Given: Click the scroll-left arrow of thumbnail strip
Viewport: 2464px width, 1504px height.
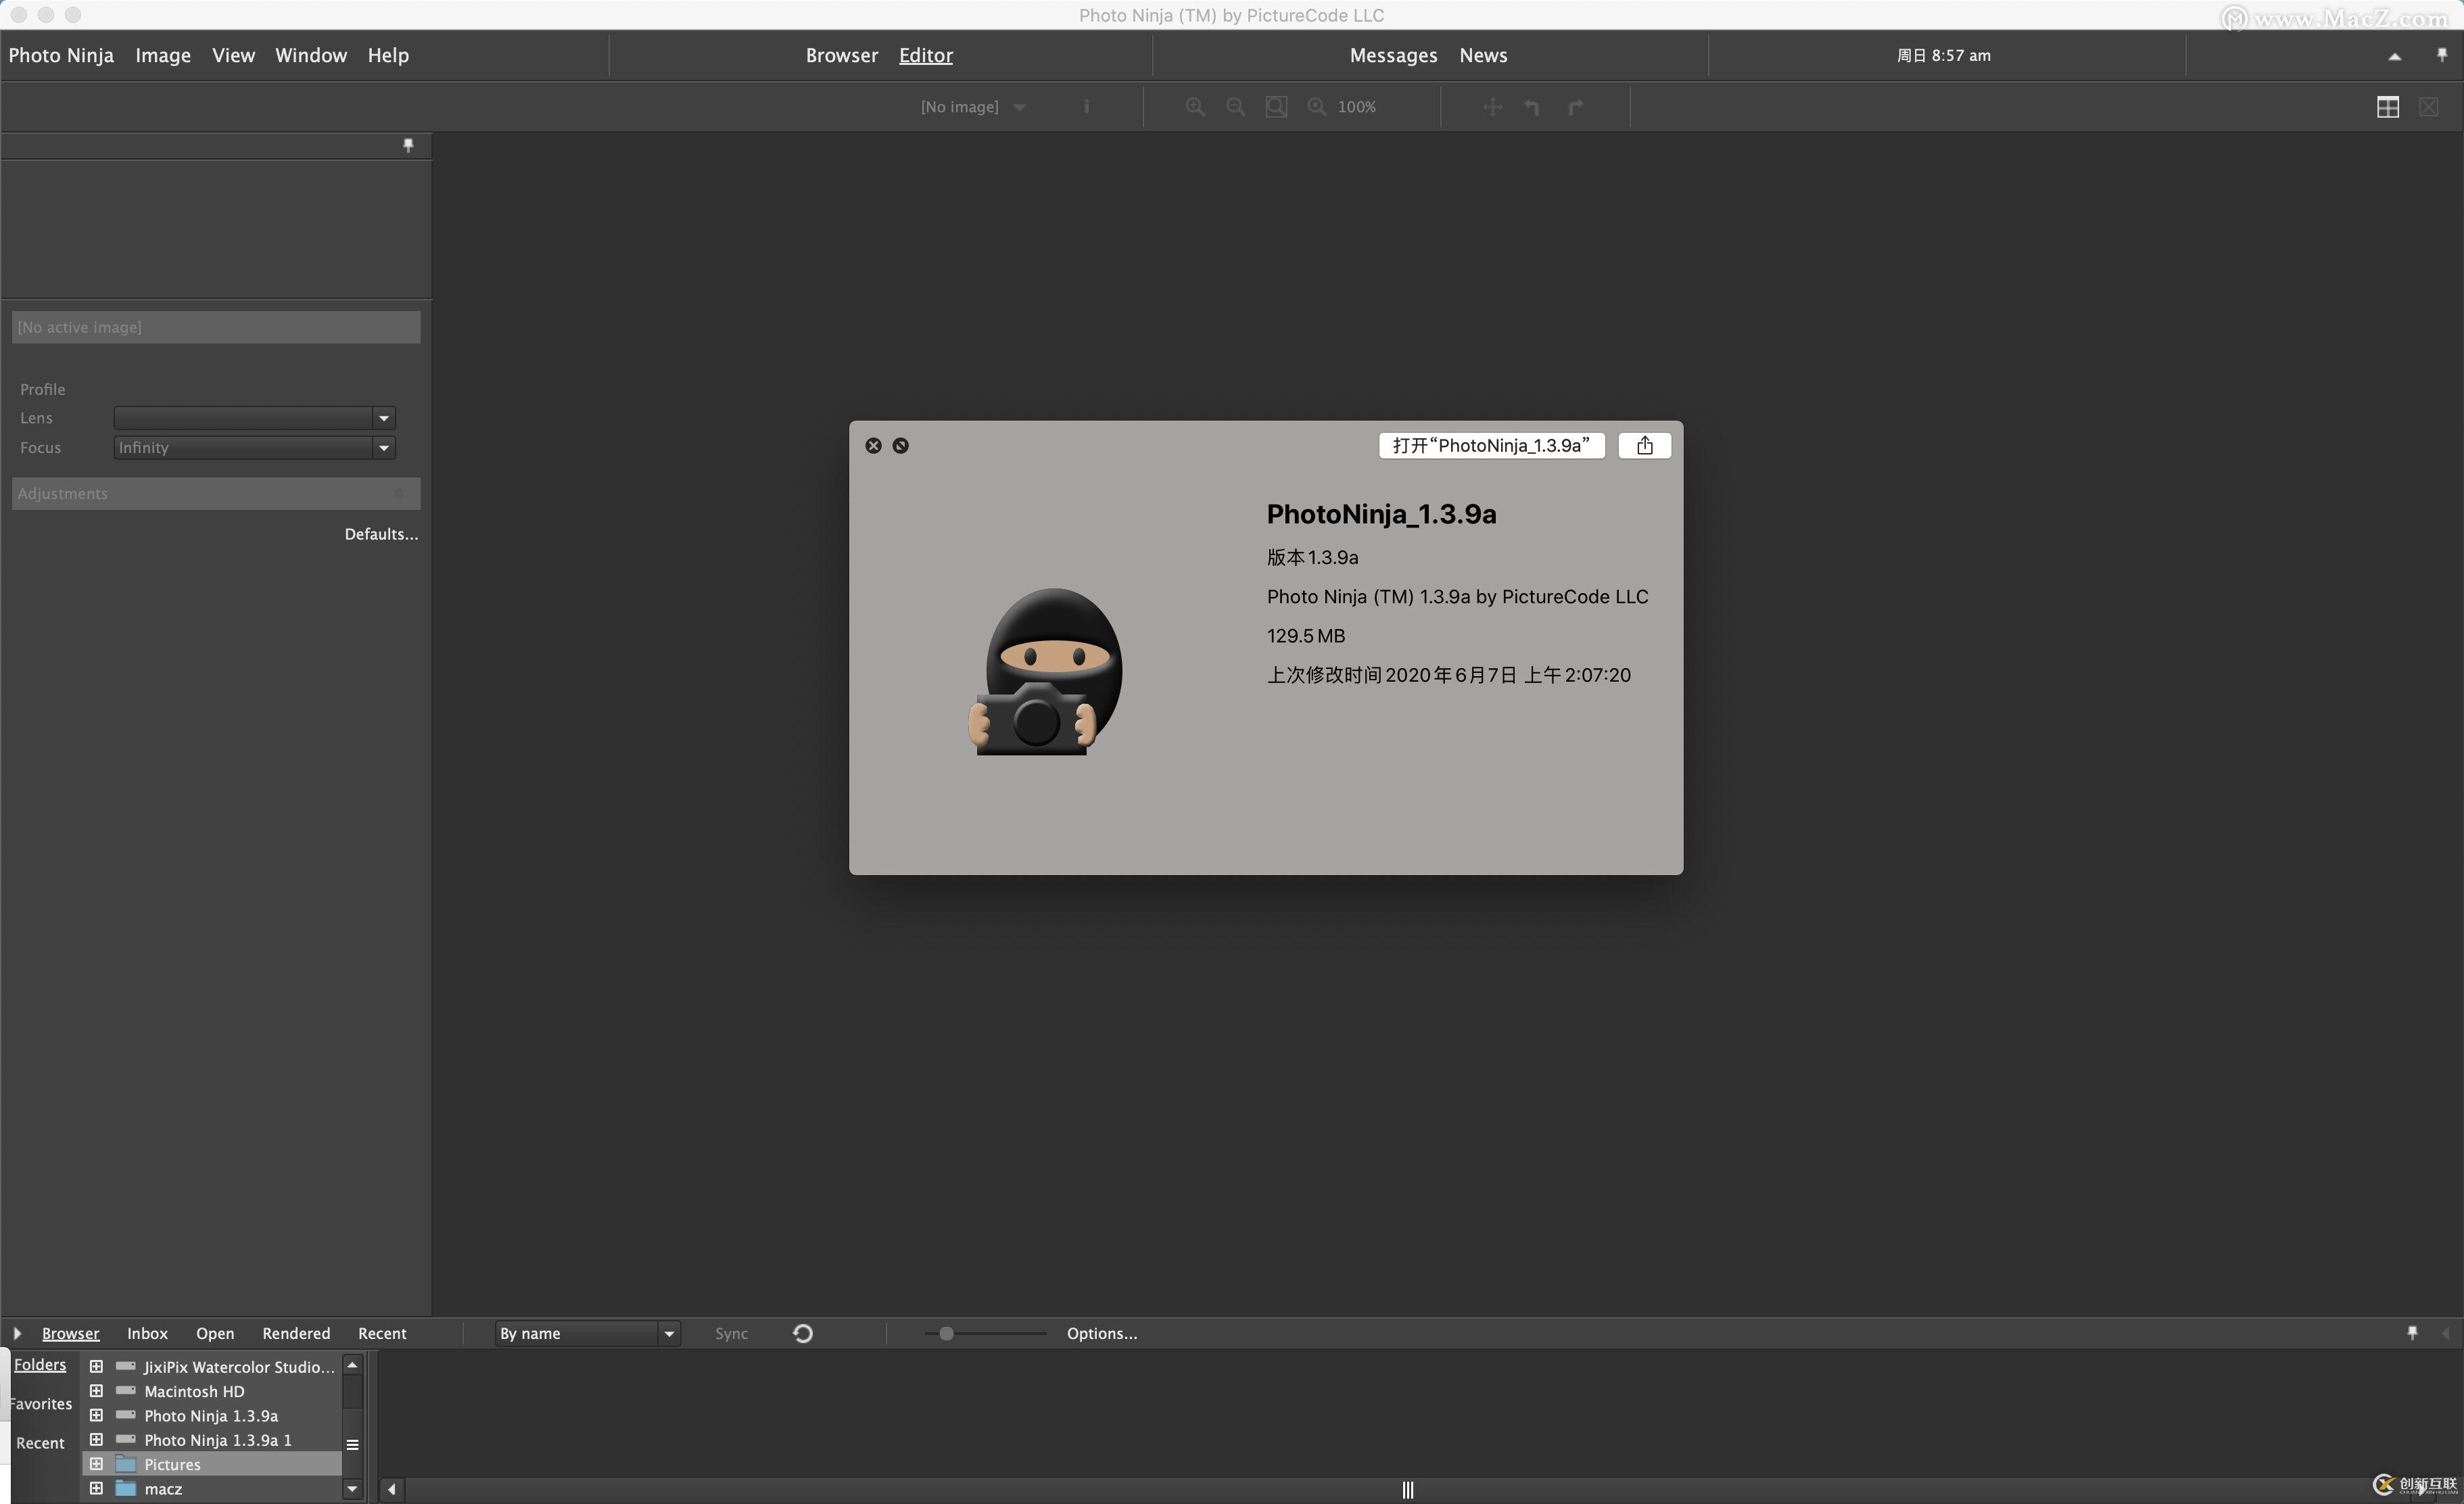Looking at the screenshot, I should (391, 1489).
